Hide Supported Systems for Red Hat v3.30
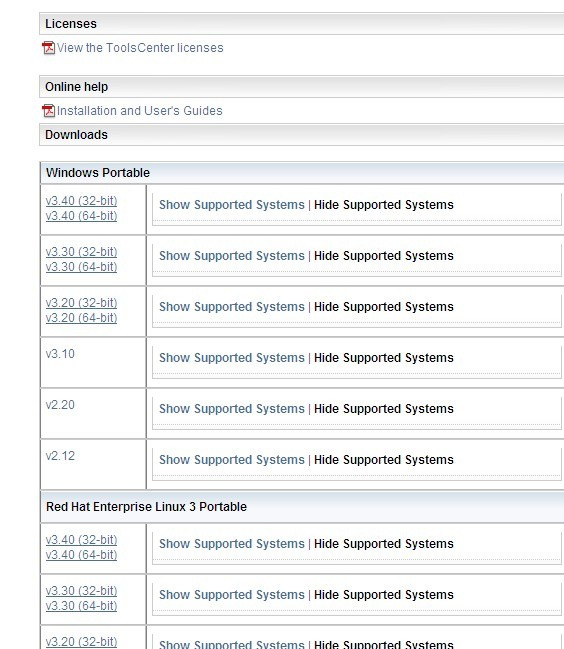Screen dimensions: 564x649 tap(384, 594)
